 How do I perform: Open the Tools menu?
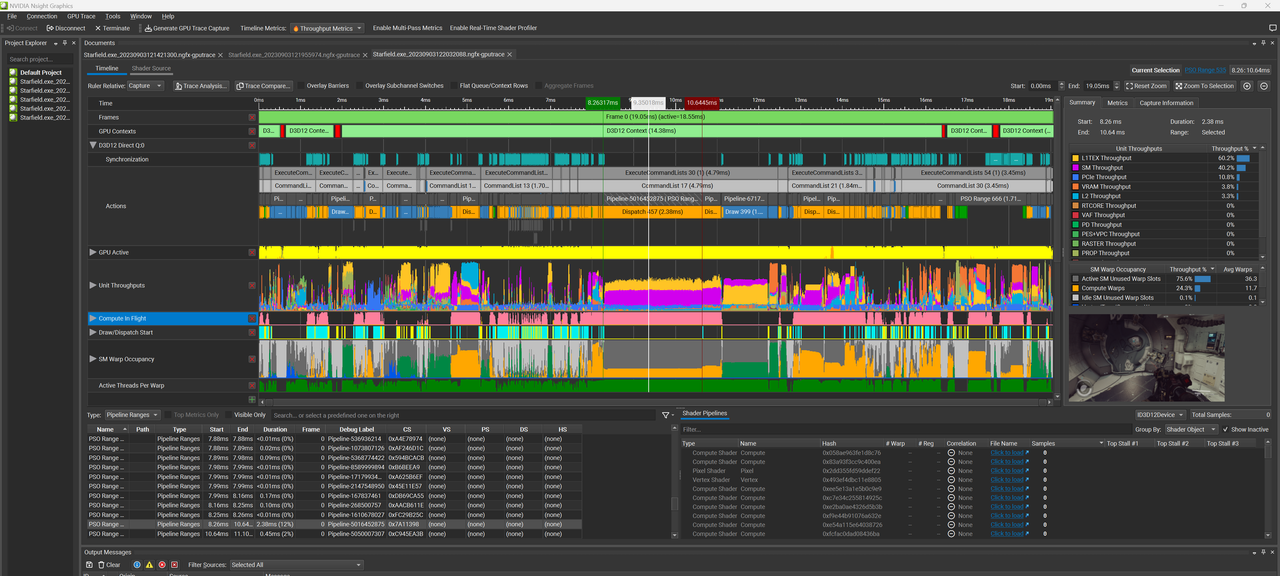click(113, 16)
